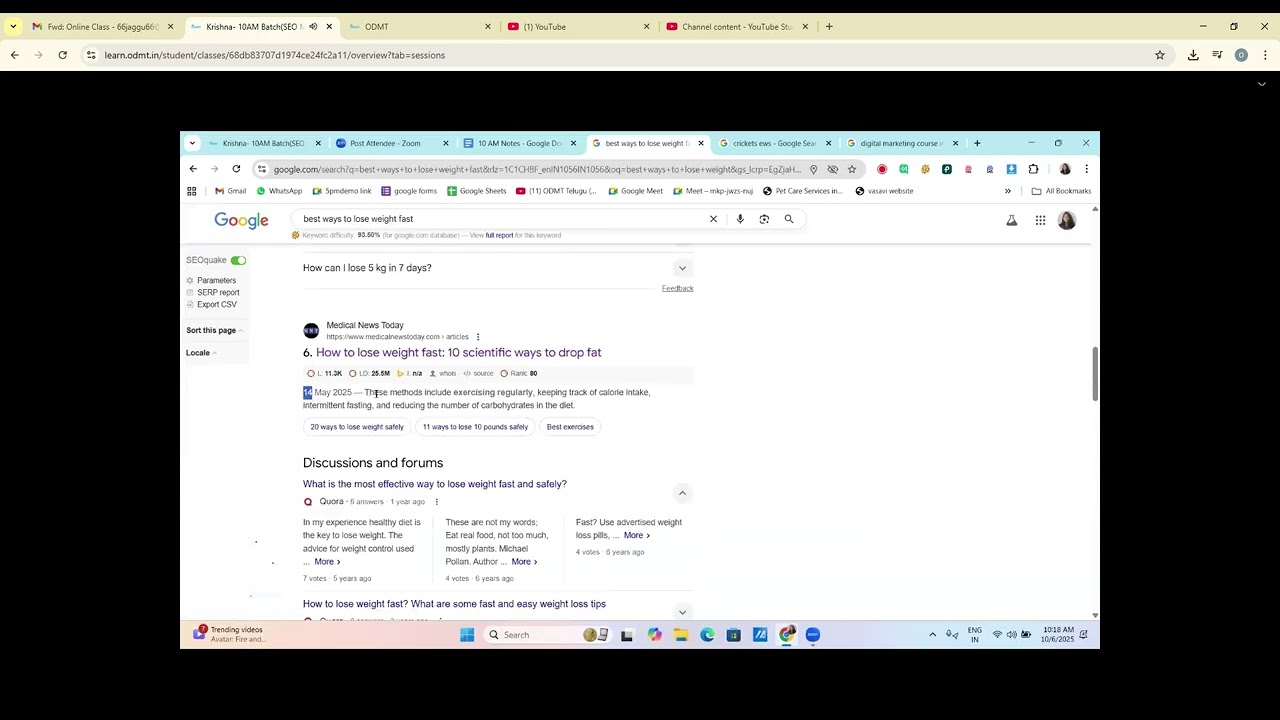Open the SEOquake 'full report' link

click(x=499, y=235)
